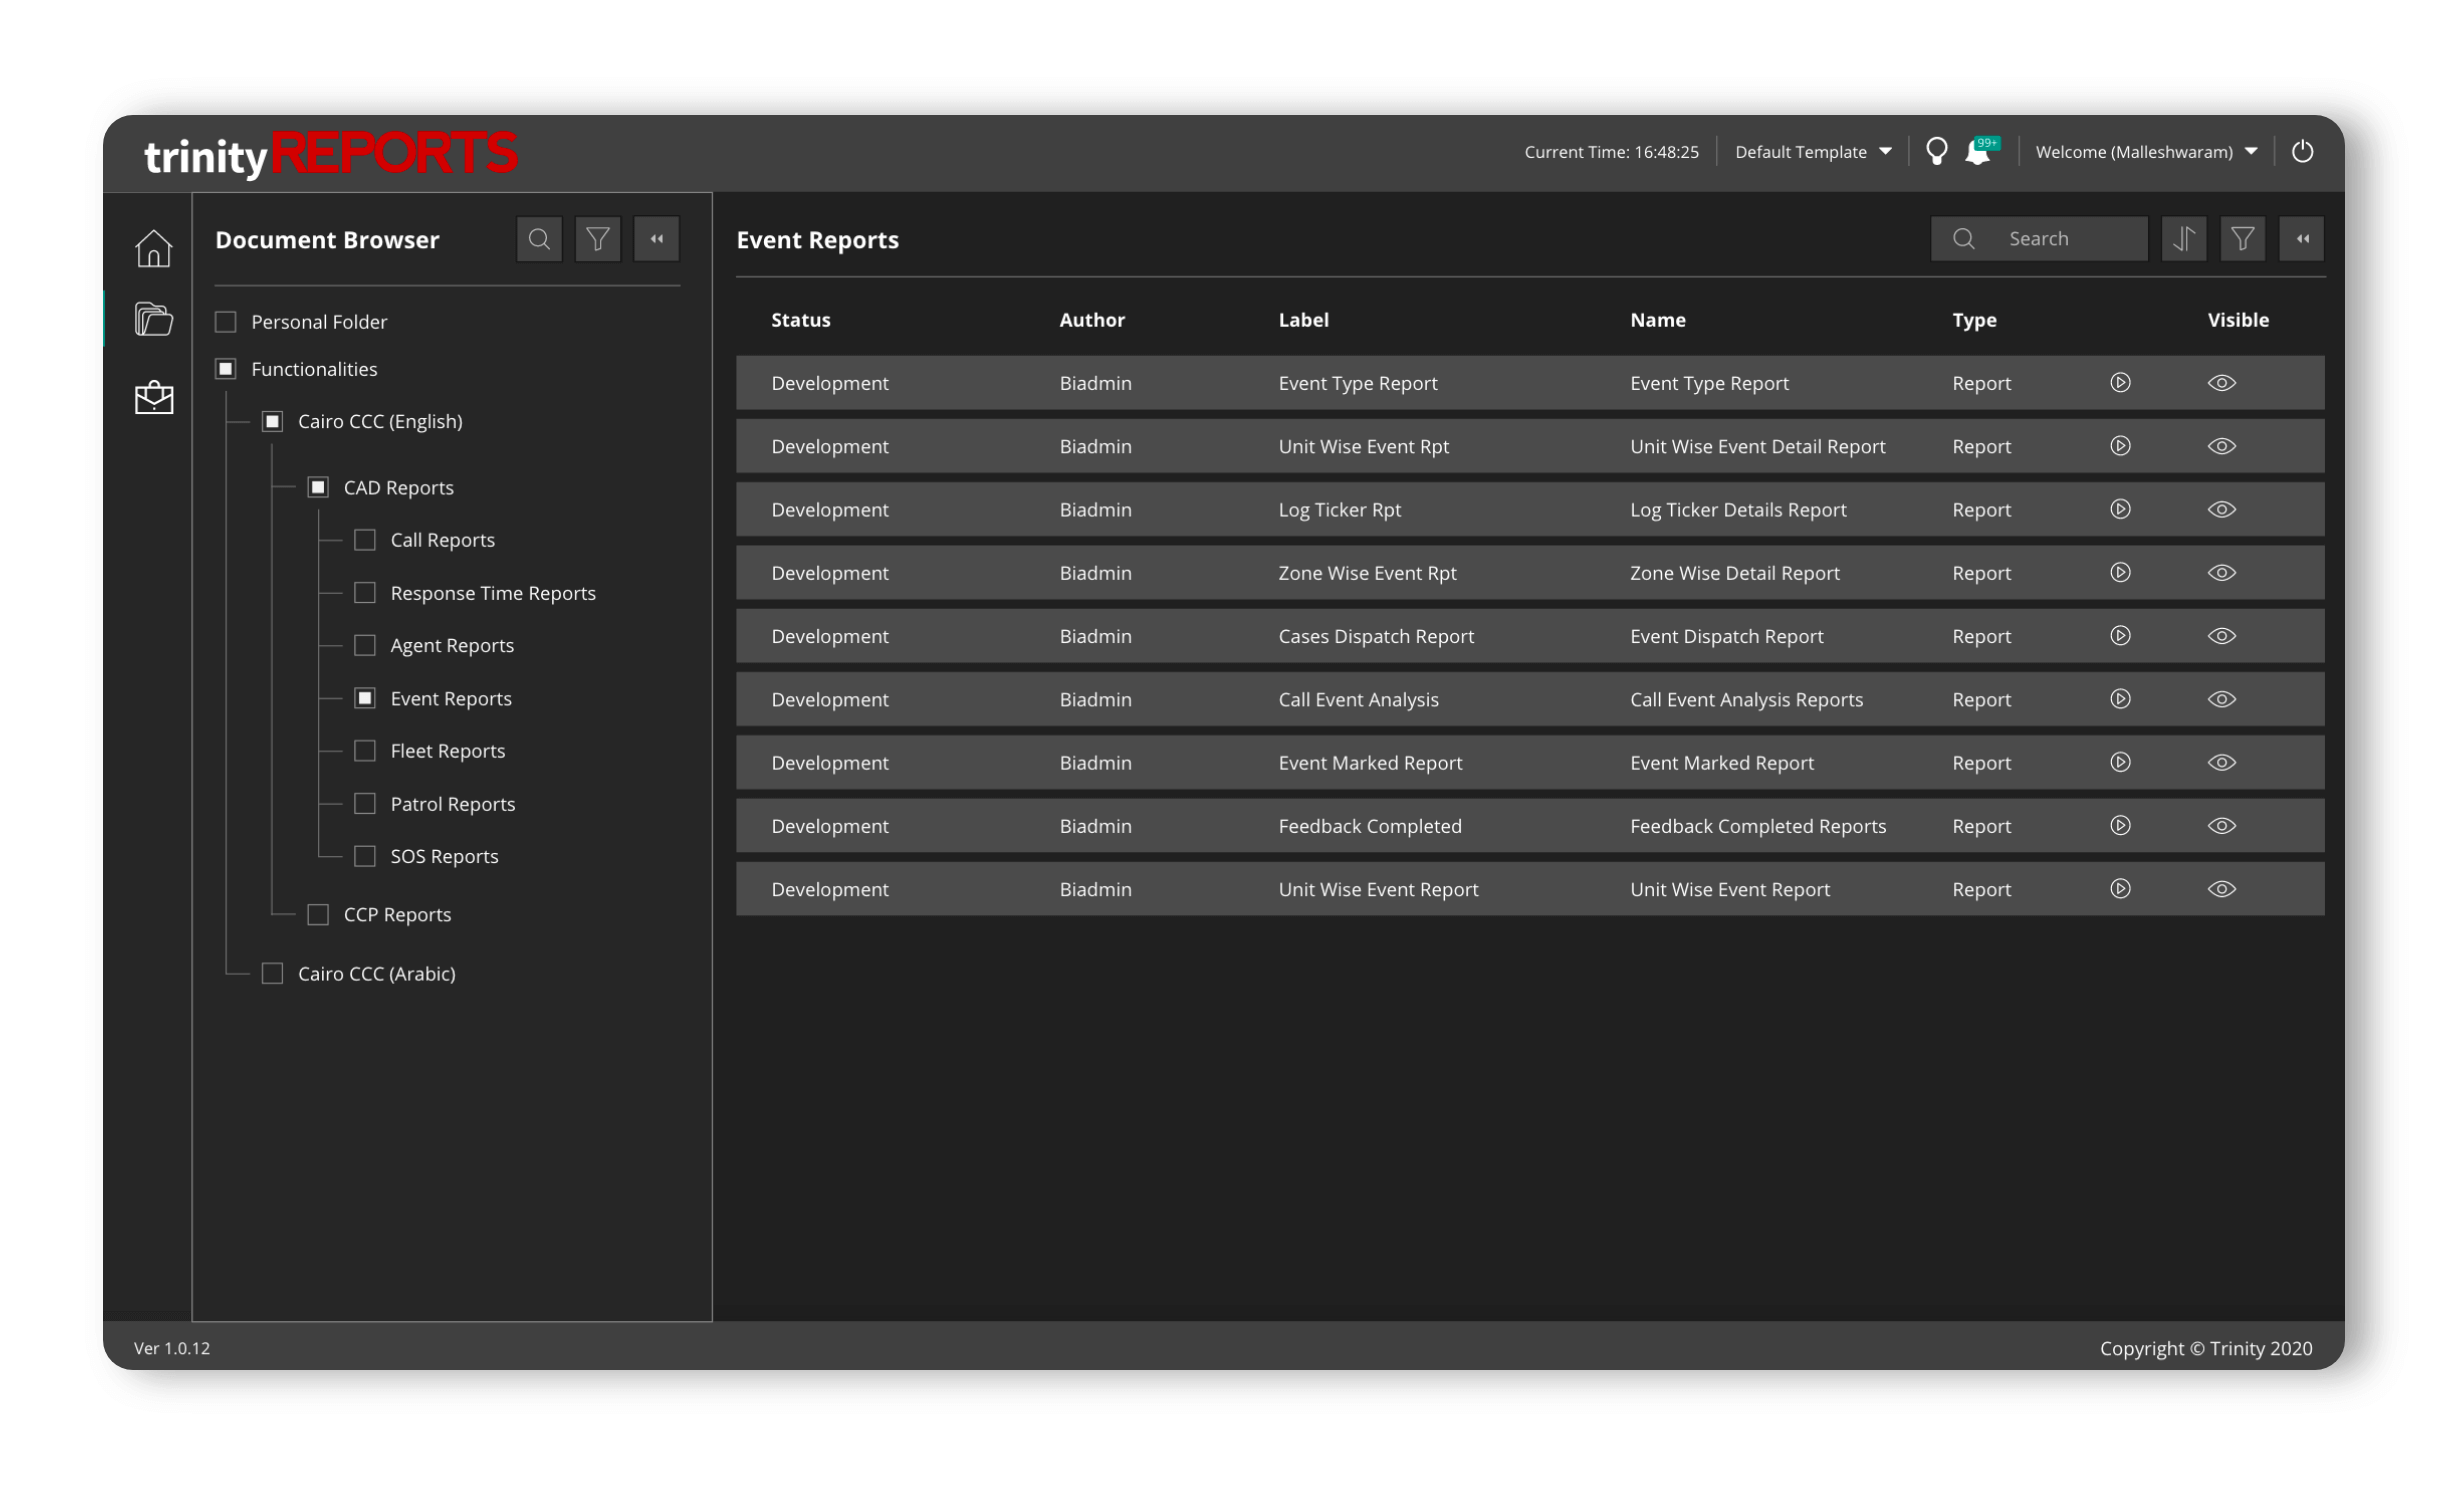Click the Visible column header
This screenshot has width=2448, height=1485.
click(2238, 320)
